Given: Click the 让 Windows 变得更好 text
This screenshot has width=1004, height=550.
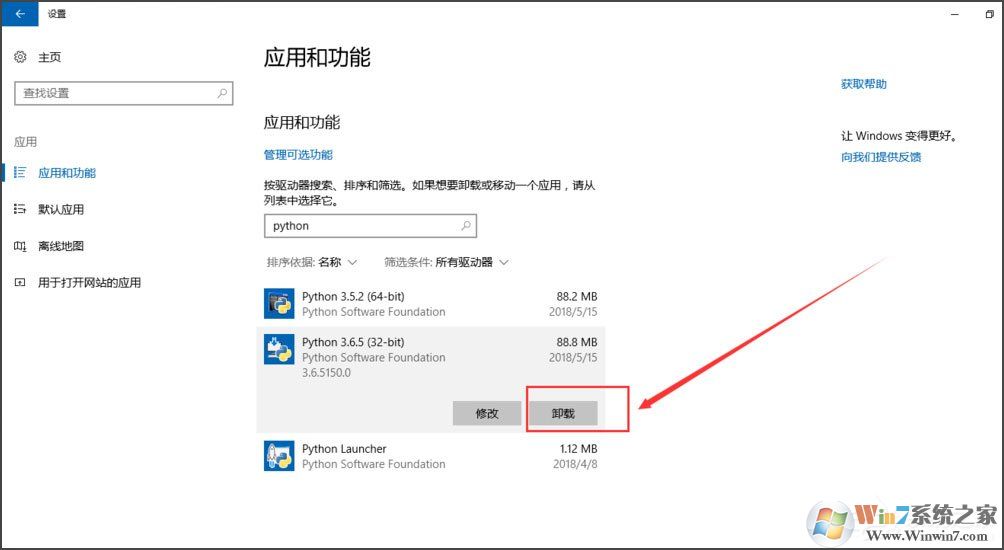Looking at the screenshot, I should click(899, 136).
